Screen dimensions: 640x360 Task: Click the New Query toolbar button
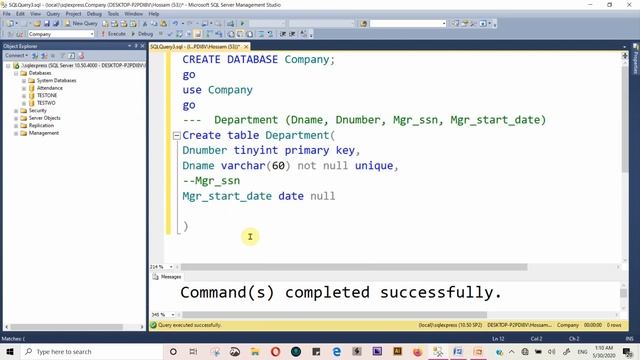coord(81,24)
